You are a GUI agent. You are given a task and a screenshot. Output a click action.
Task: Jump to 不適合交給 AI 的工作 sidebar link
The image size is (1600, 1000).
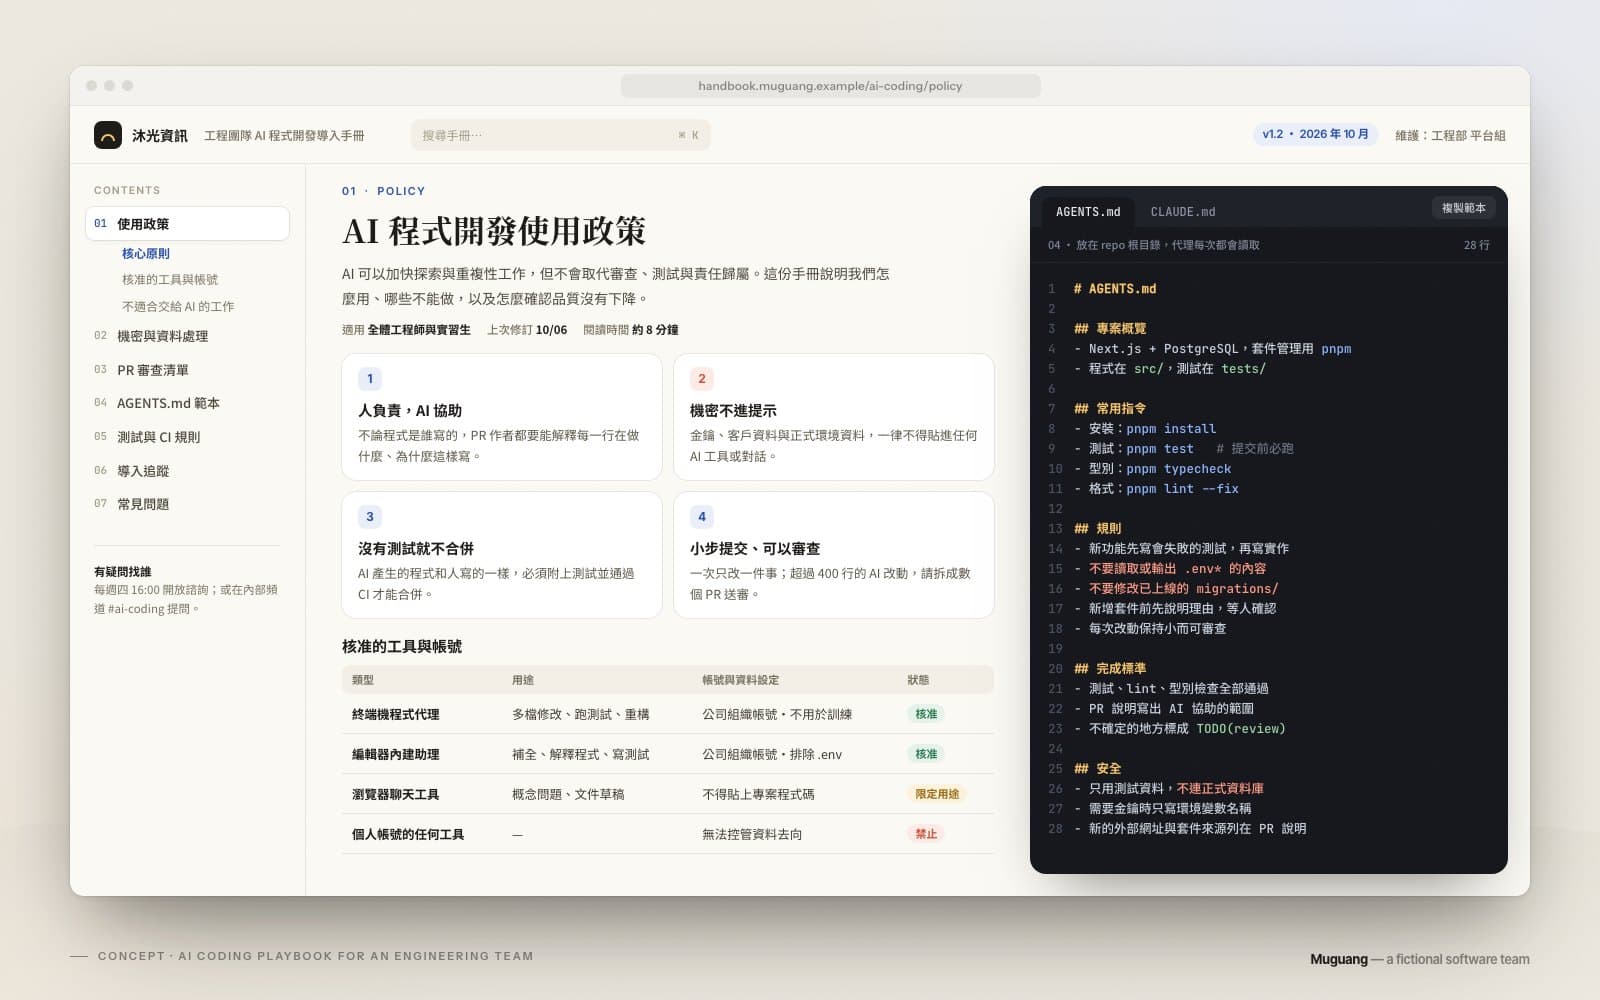[178, 307]
